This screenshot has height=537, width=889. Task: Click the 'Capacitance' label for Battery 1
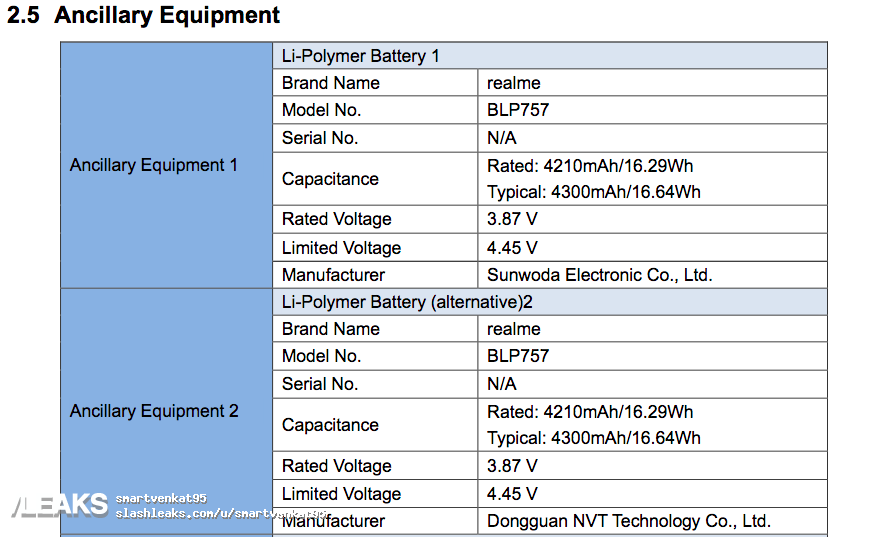coord(330,179)
